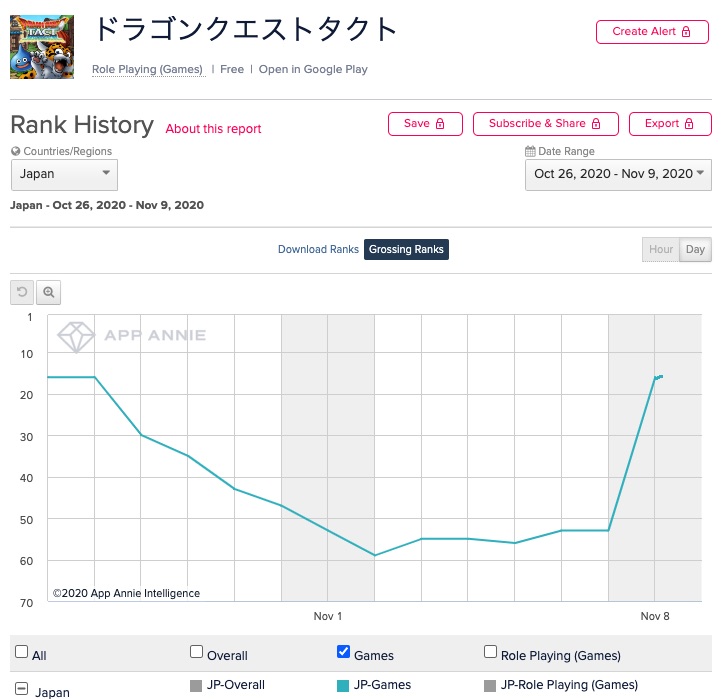Click lock icon on Create Alert button
Screen dimensions: 725x699
[686, 32]
